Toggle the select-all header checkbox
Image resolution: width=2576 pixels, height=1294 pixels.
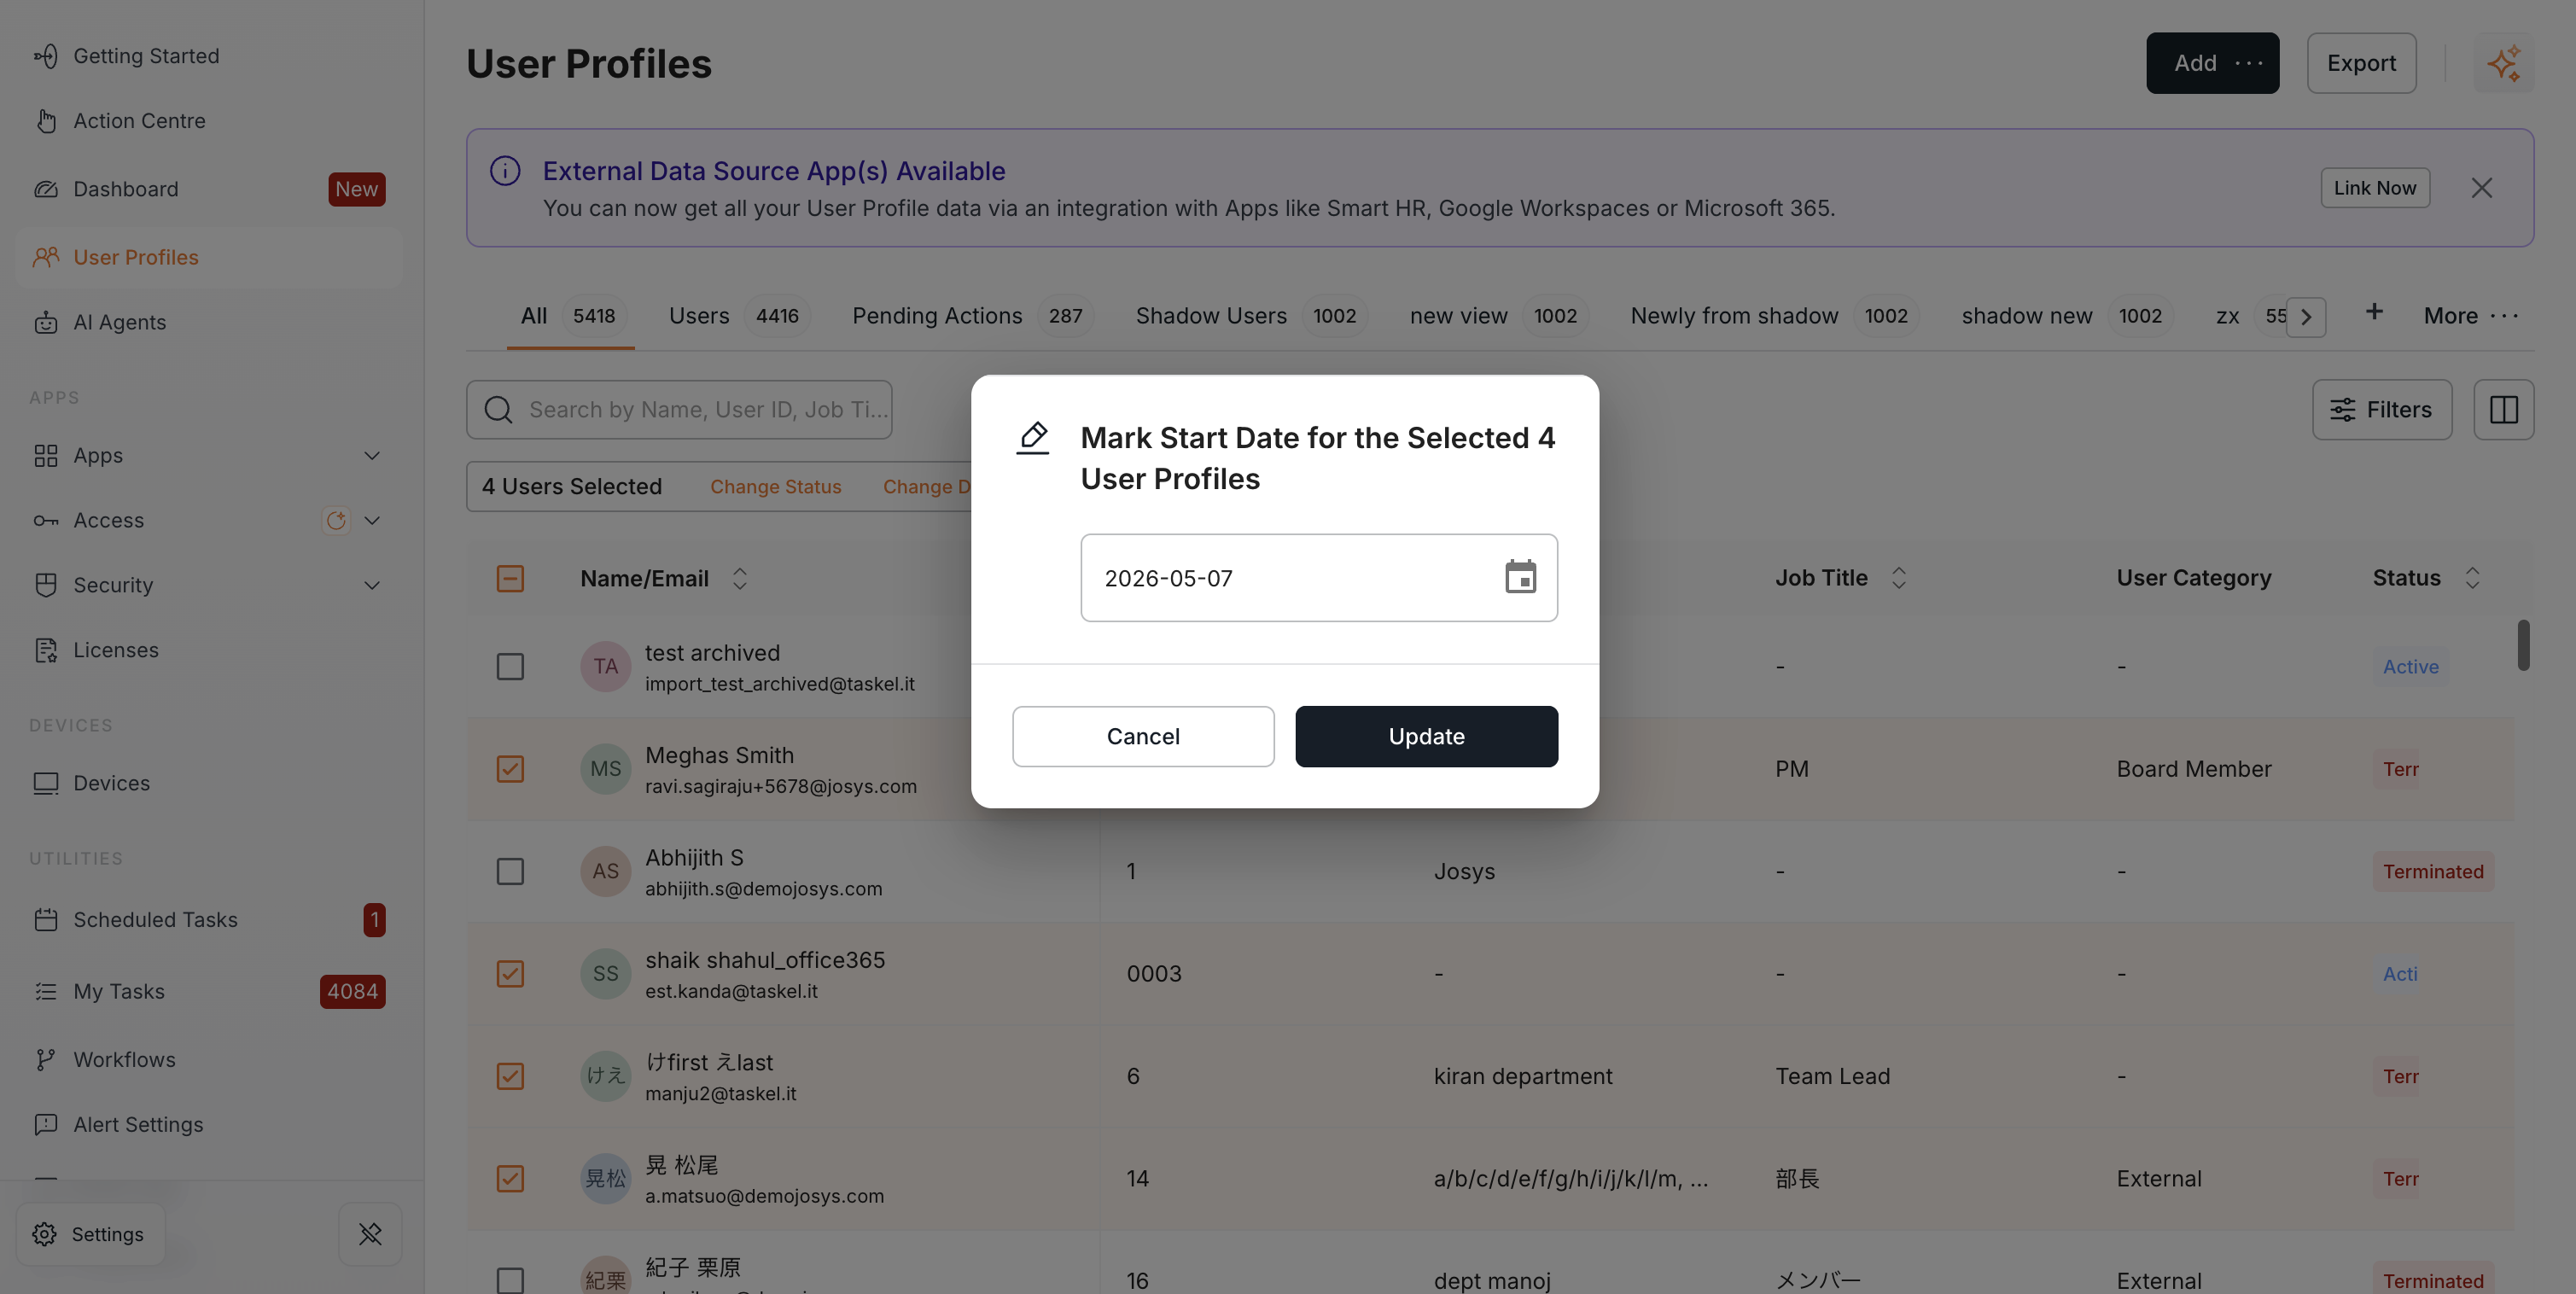[x=510, y=577]
